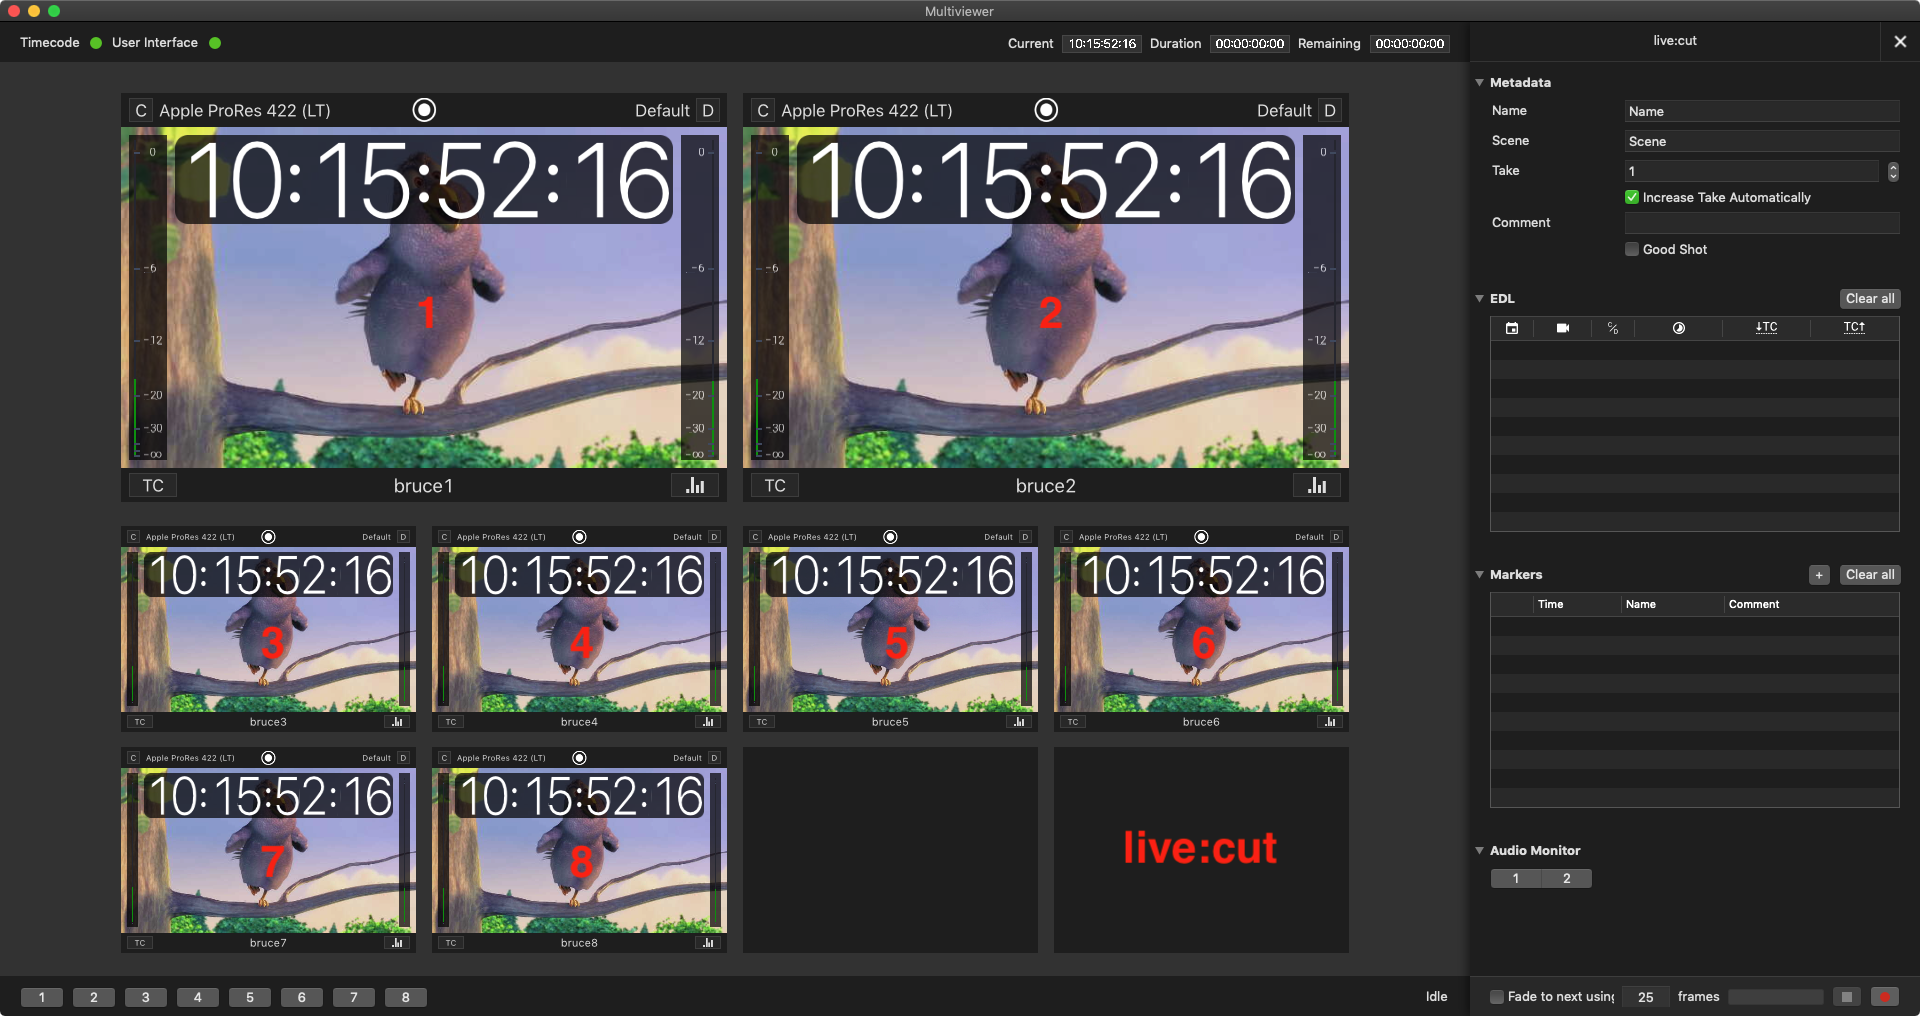Open the audio meter icon for bruce1
1920x1016 pixels.
[695, 486]
